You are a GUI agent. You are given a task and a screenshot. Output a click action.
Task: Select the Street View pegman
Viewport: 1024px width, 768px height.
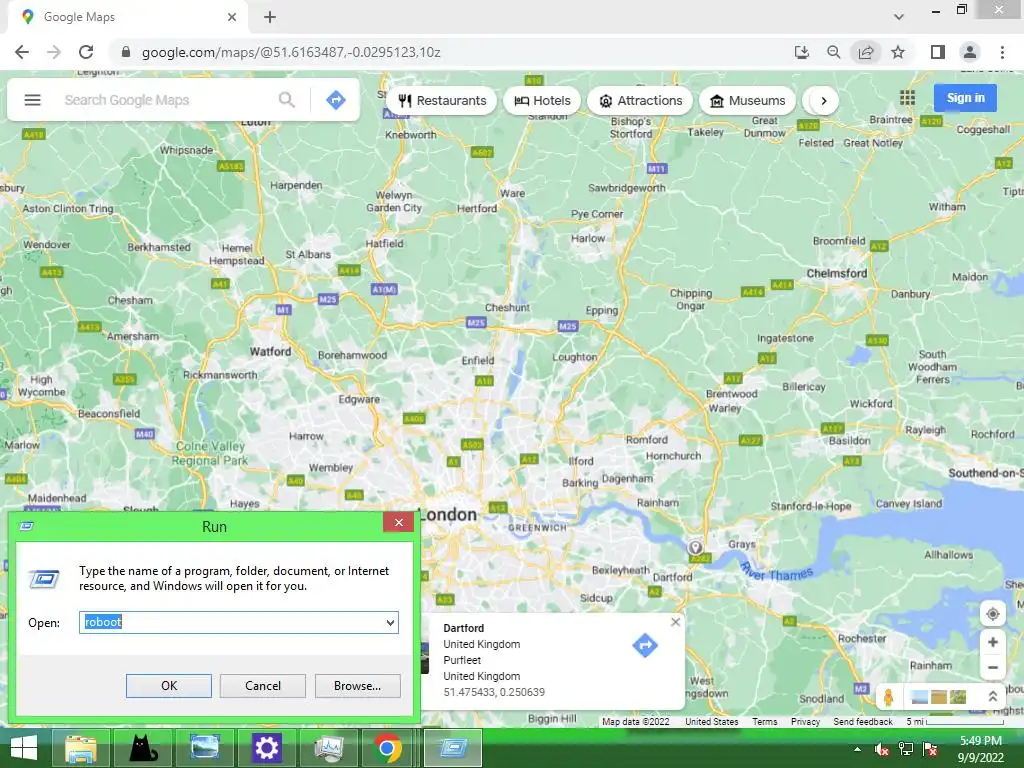click(x=888, y=697)
